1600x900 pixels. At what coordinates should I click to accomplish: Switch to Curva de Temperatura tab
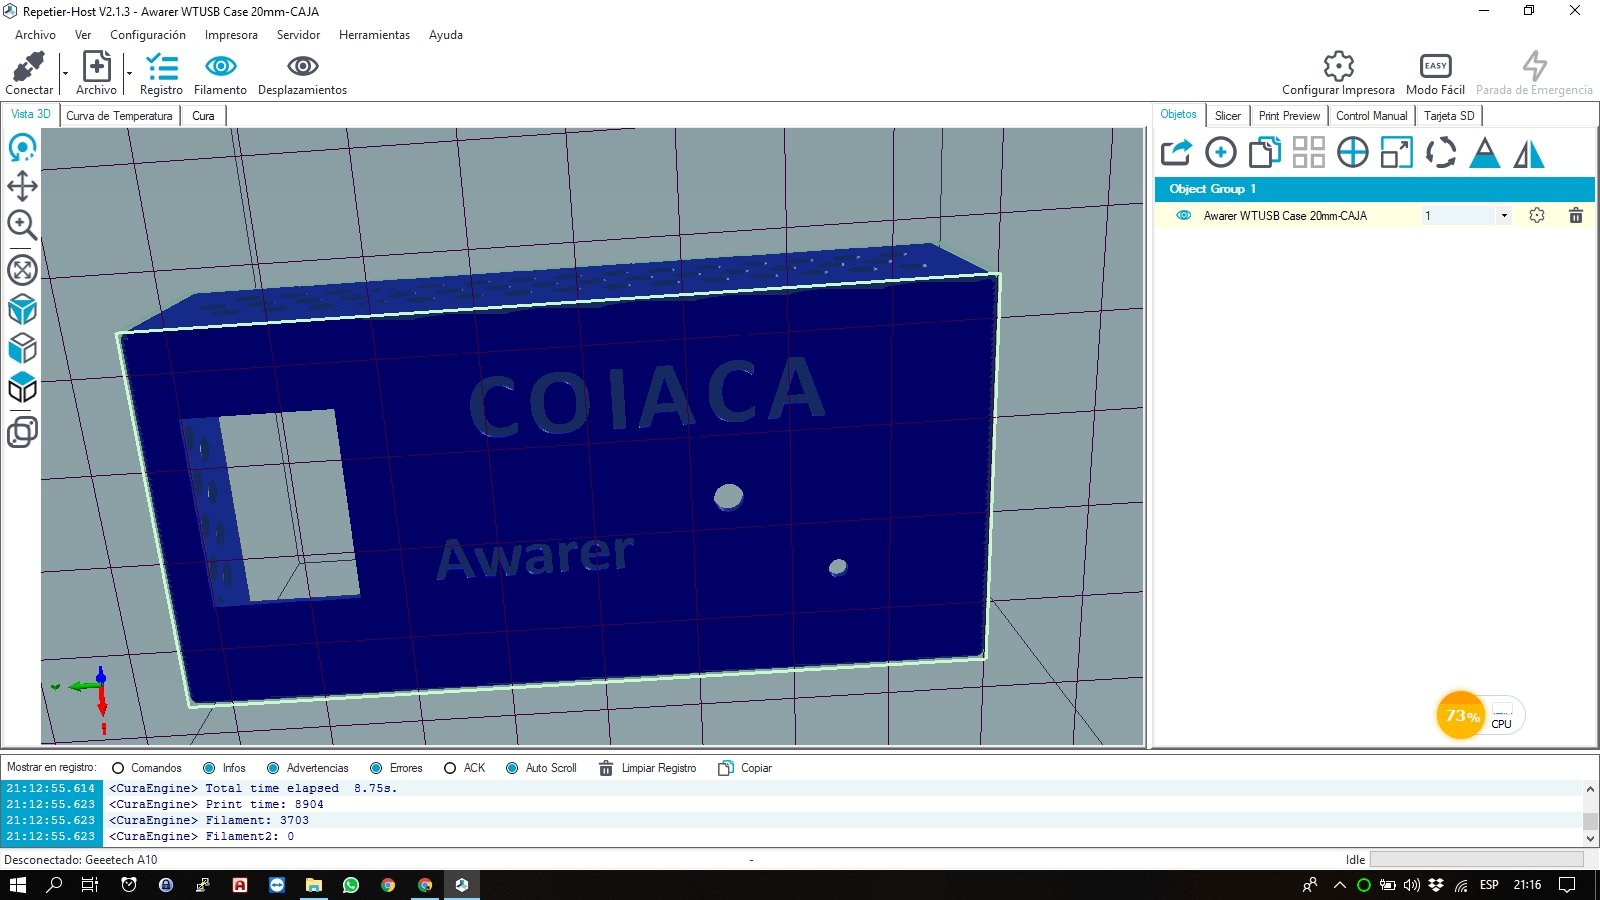pyautogui.click(x=119, y=116)
